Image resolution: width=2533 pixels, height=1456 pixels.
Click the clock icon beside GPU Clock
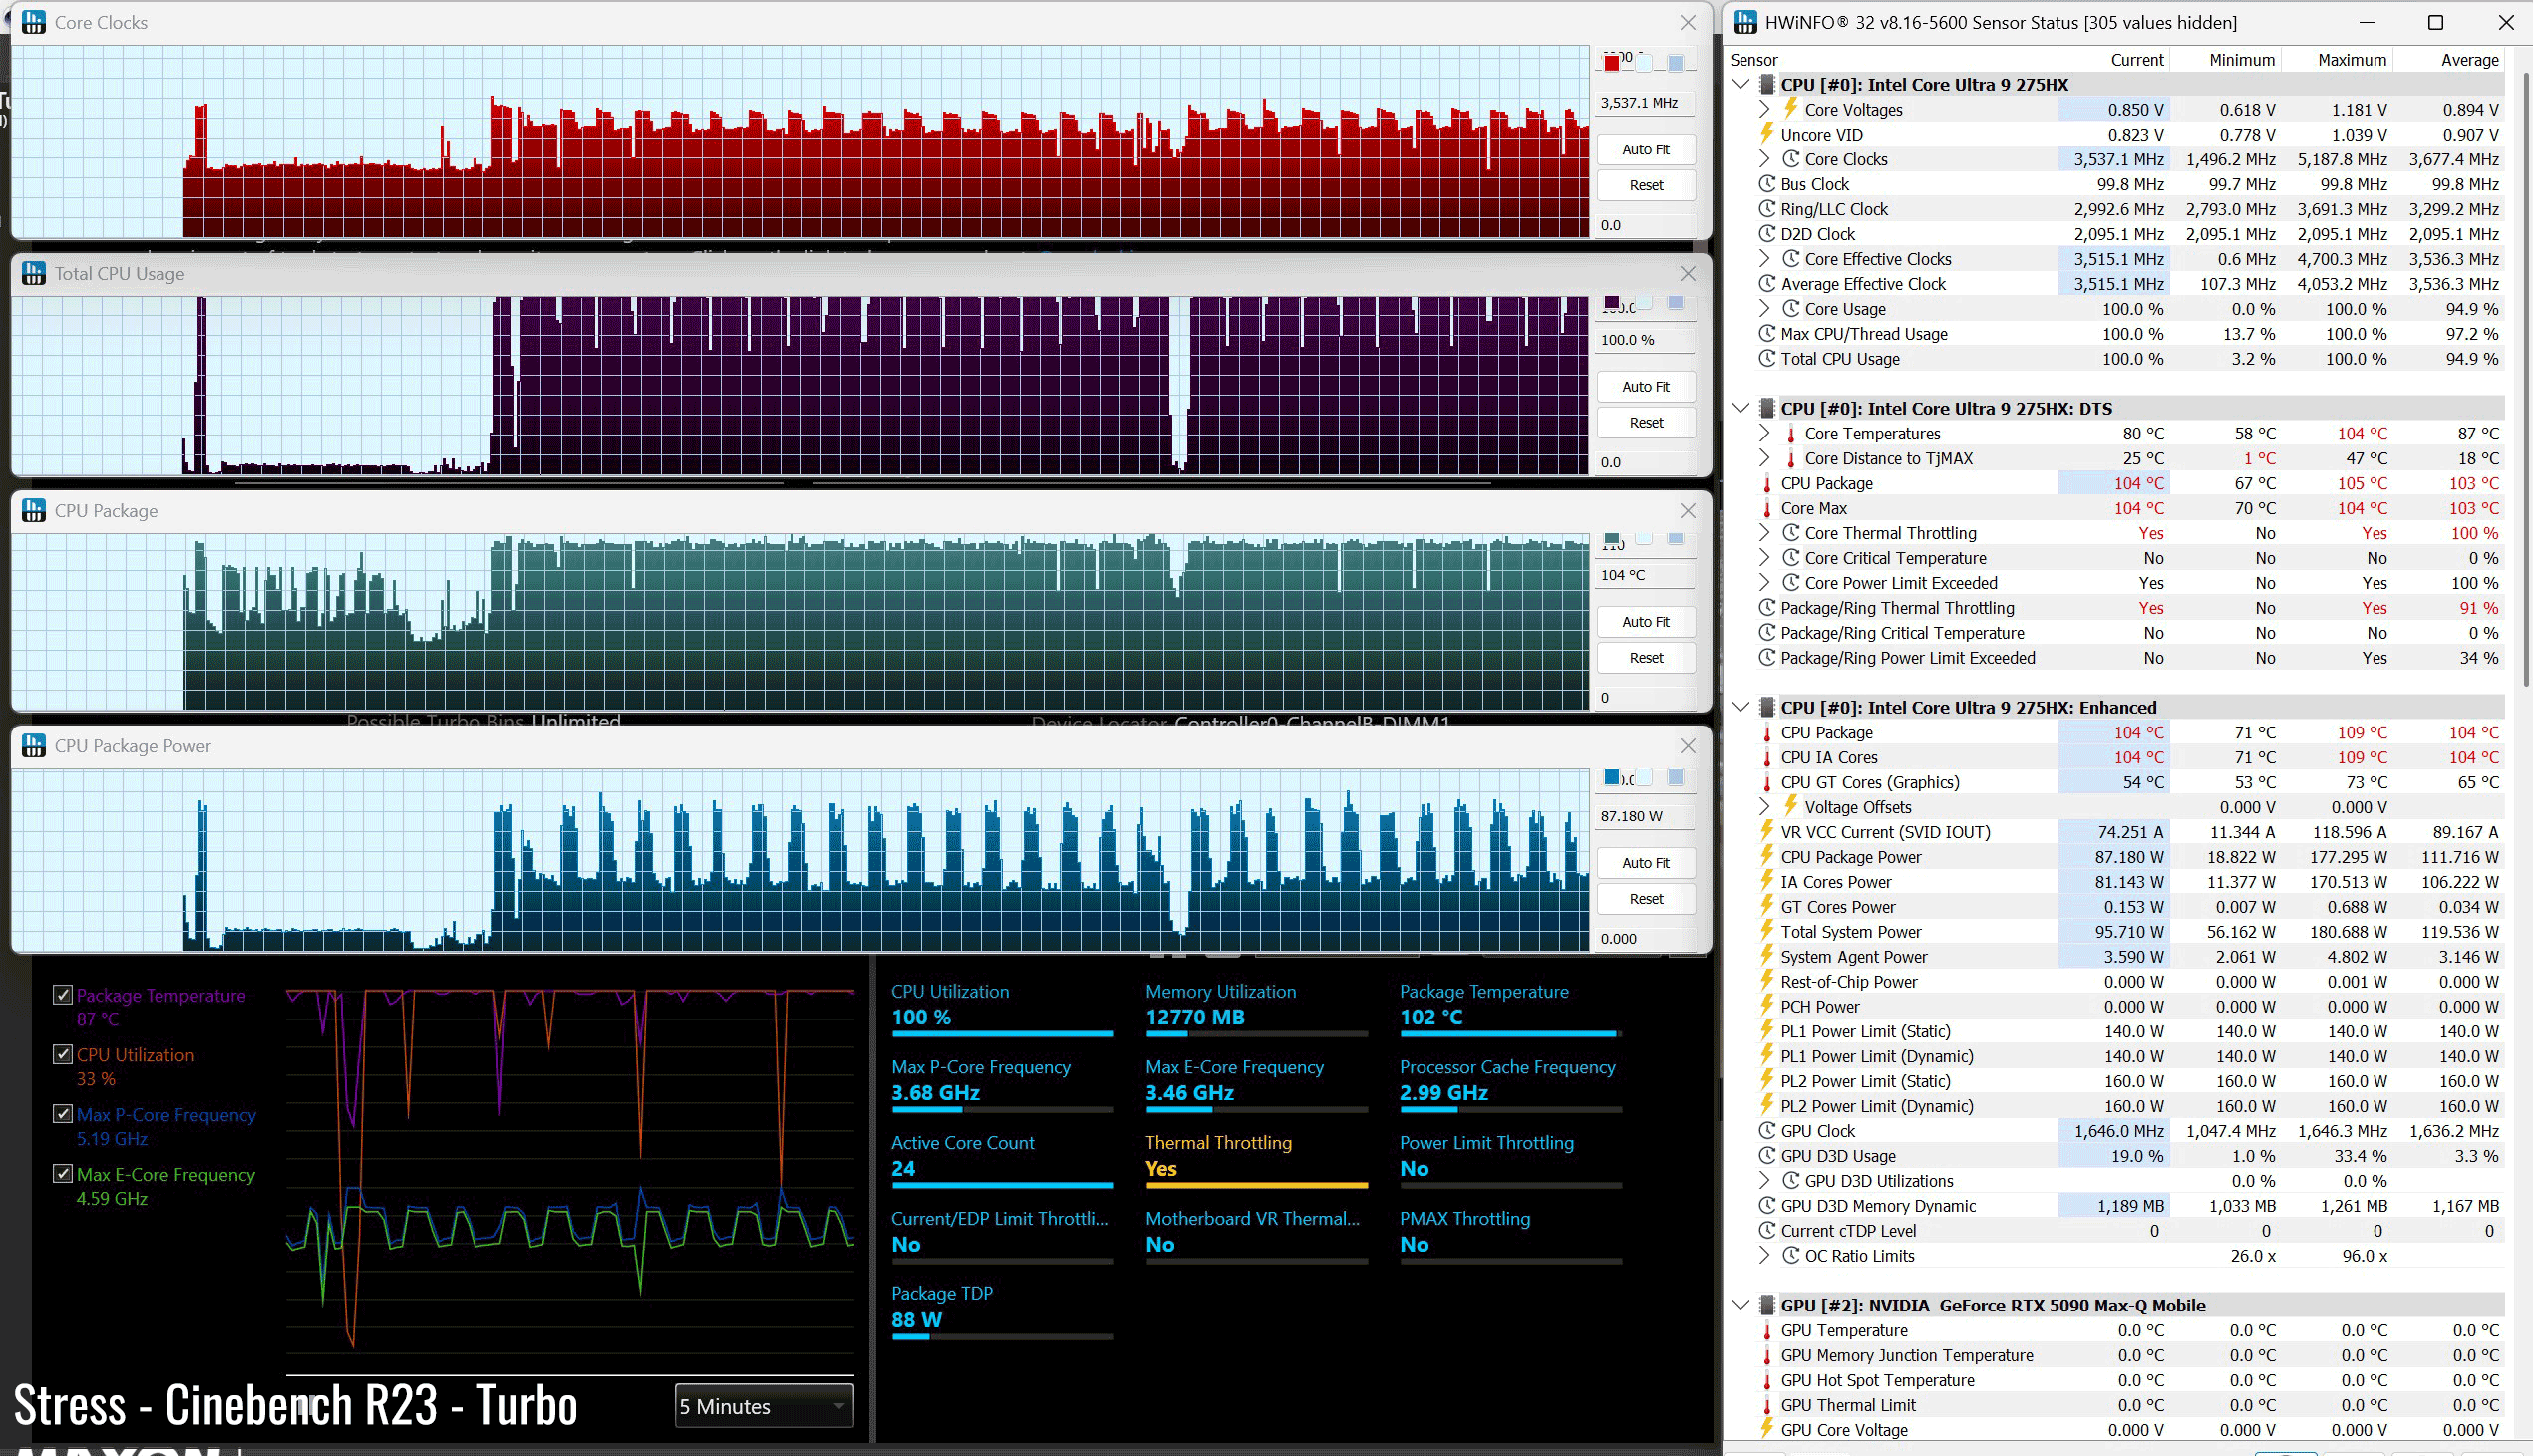[1767, 1131]
